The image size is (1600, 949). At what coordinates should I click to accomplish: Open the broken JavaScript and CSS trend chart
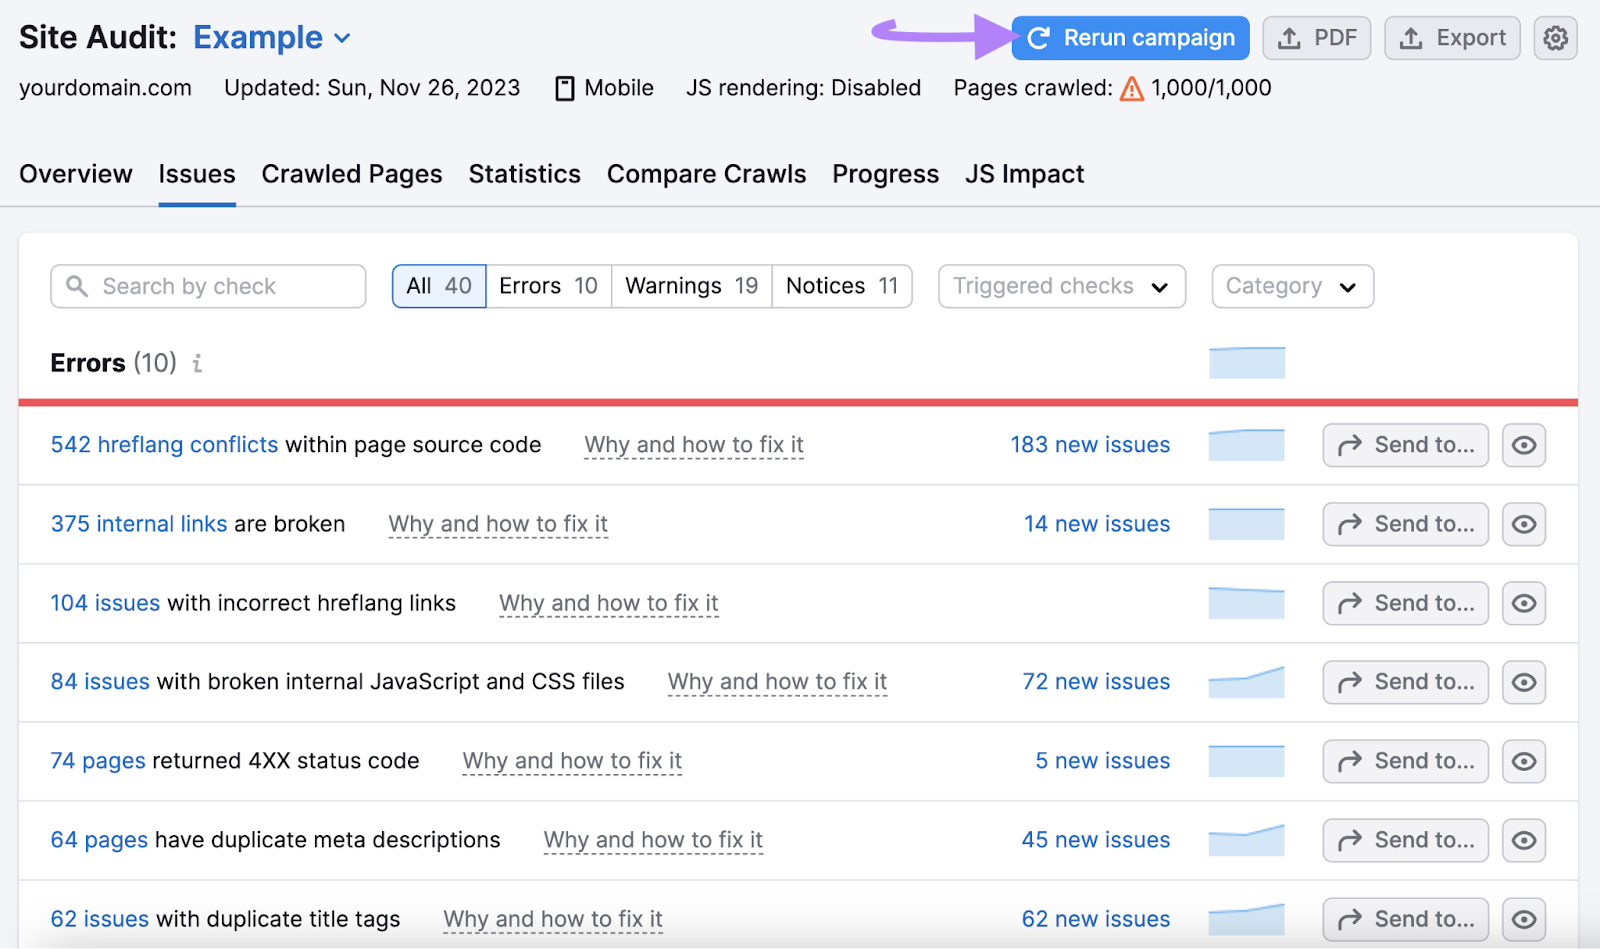1247,682
